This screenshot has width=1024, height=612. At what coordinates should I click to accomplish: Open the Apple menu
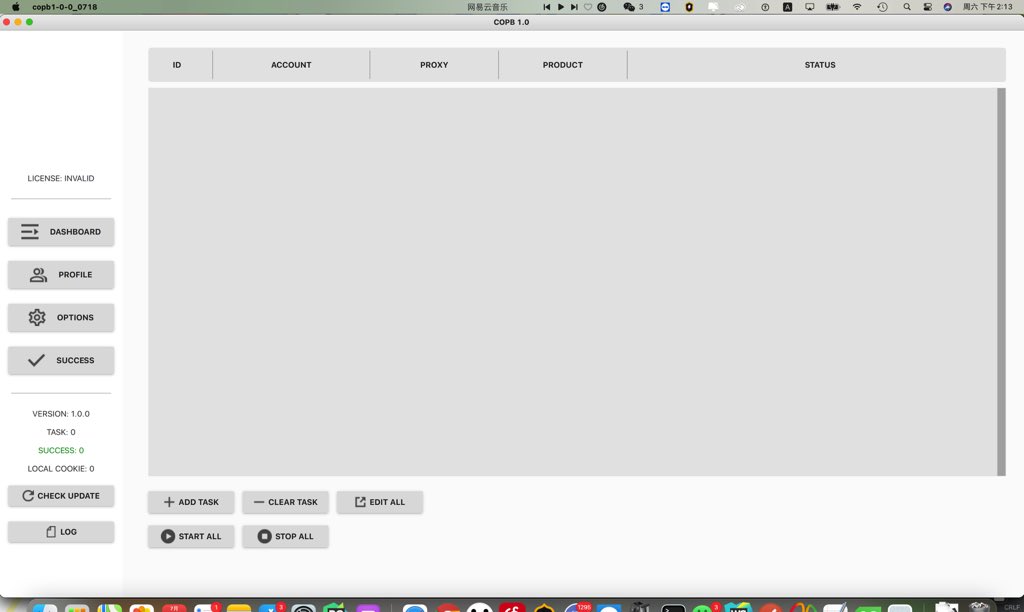16,7
